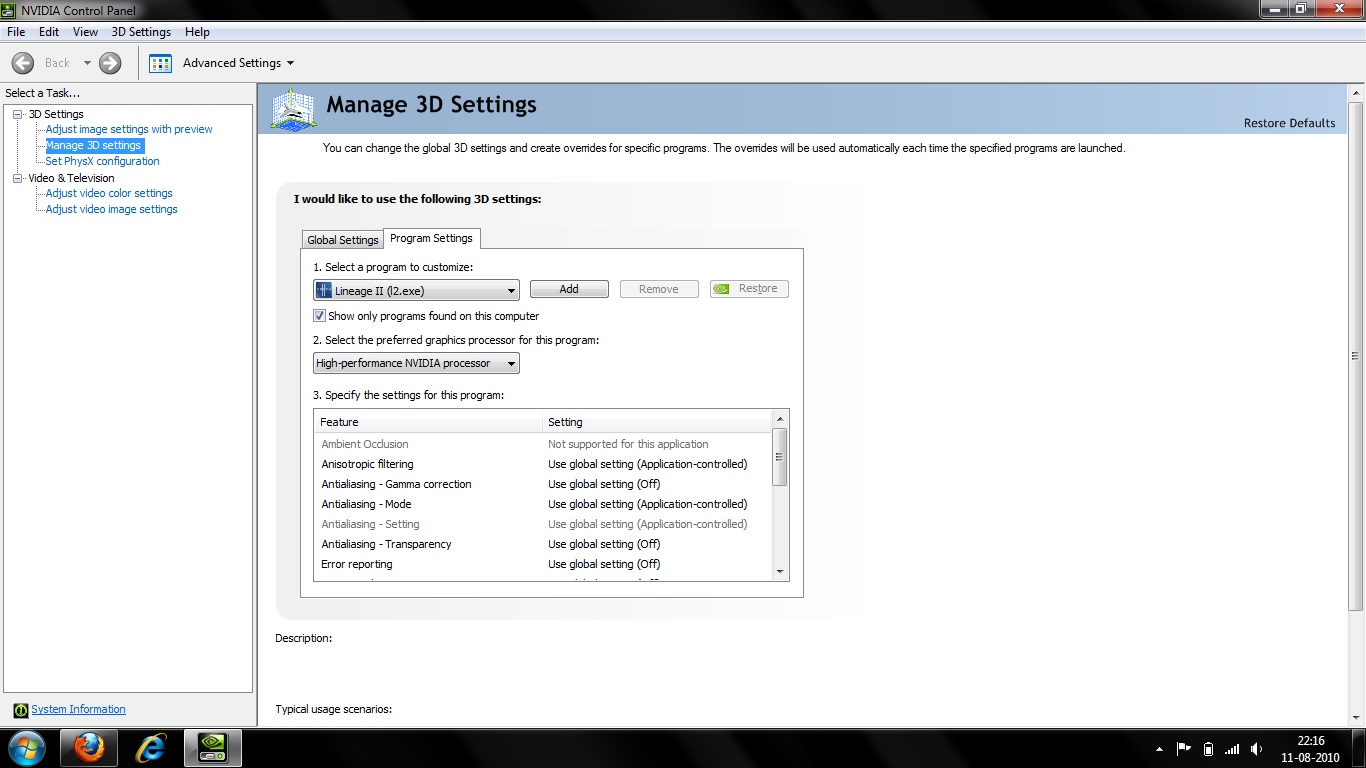
Task: Click the battery tray icon
Action: click(1208, 749)
